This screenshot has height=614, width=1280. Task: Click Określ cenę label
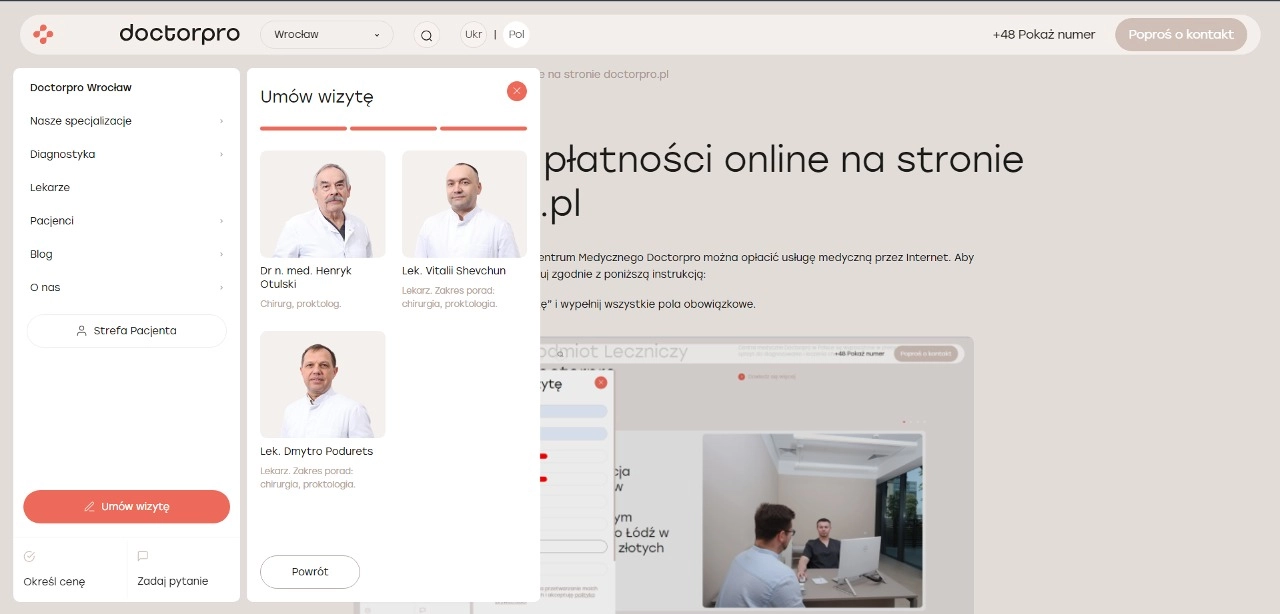[54, 581]
